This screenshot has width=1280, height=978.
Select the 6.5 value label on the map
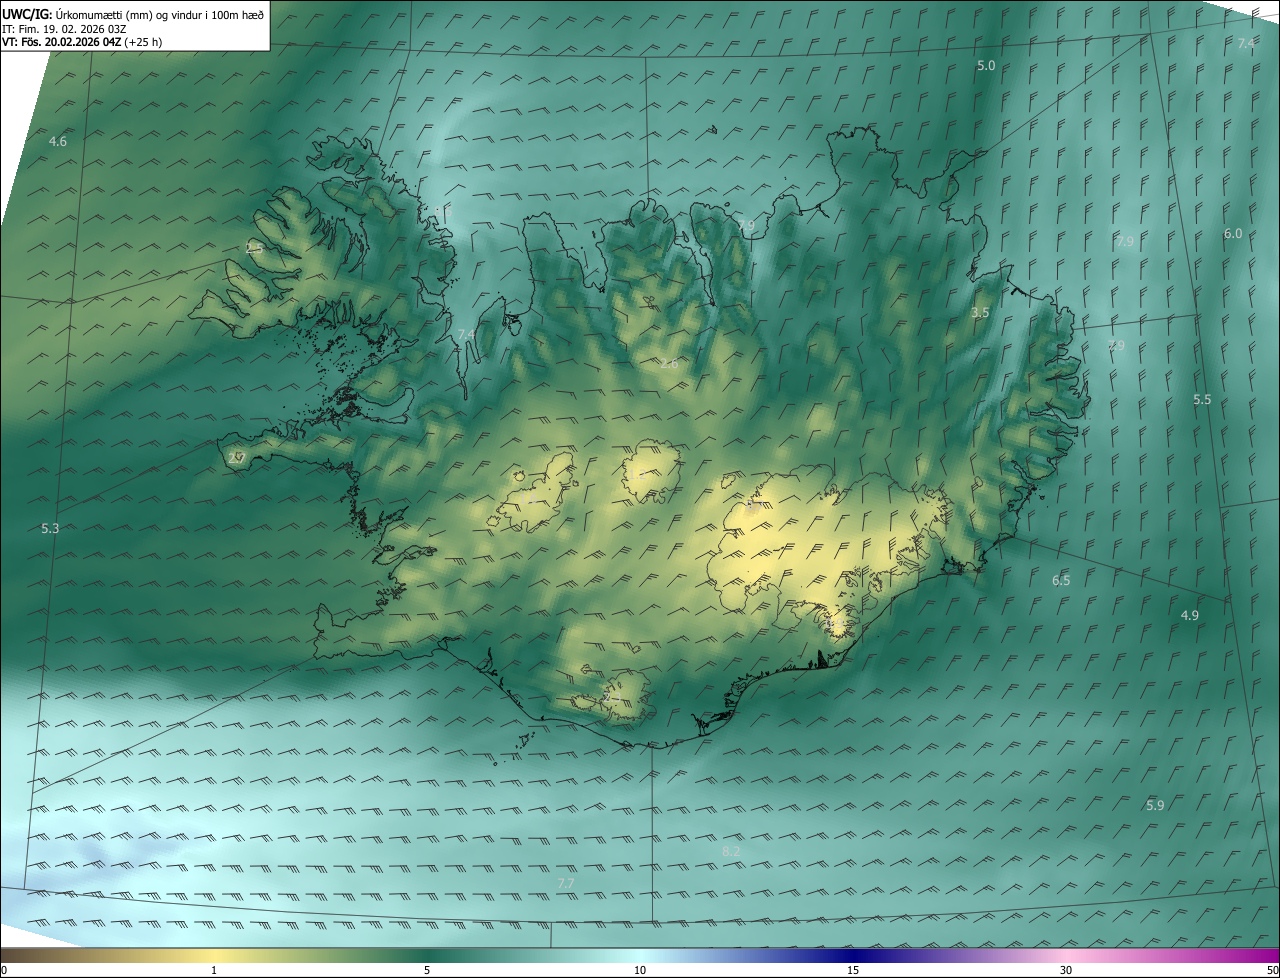click(x=1061, y=580)
